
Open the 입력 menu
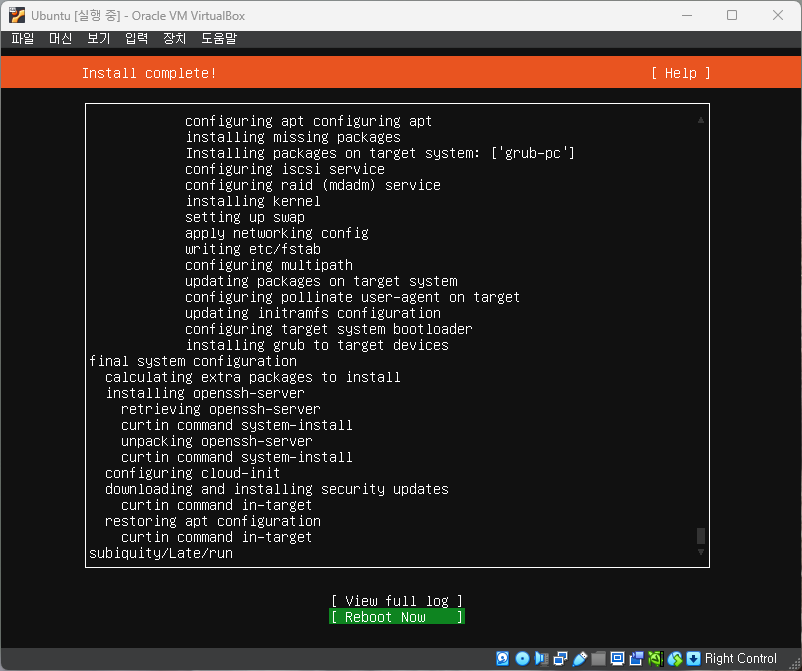(x=137, y=38)
